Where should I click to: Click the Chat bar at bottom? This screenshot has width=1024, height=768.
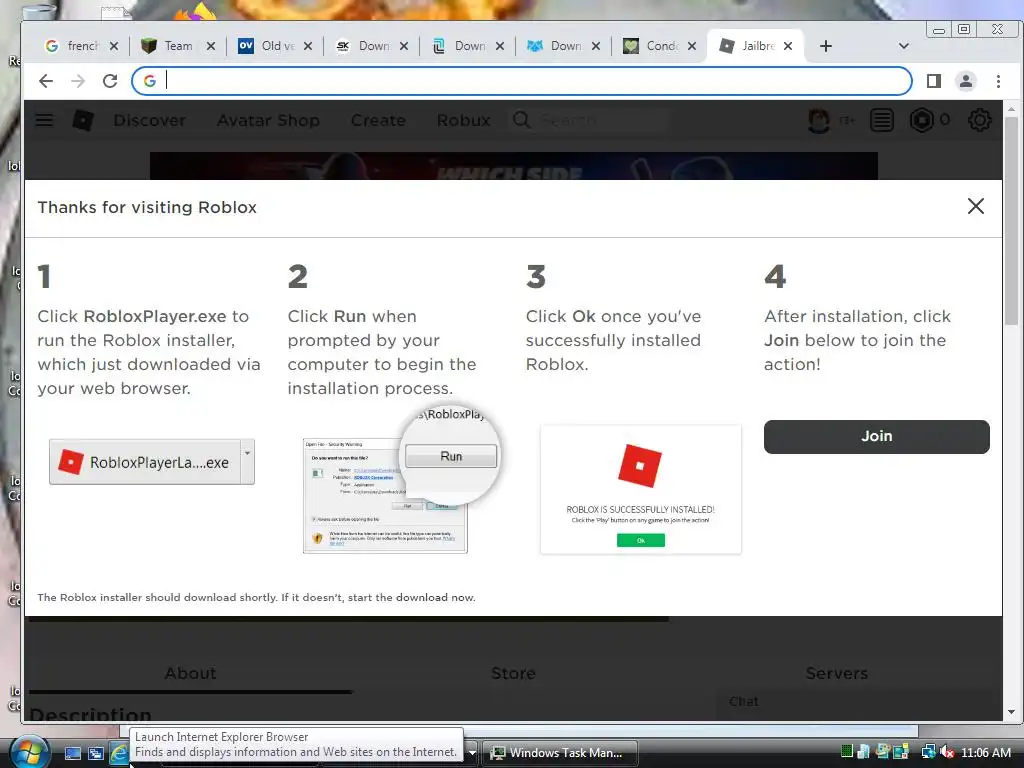point(856,701)
